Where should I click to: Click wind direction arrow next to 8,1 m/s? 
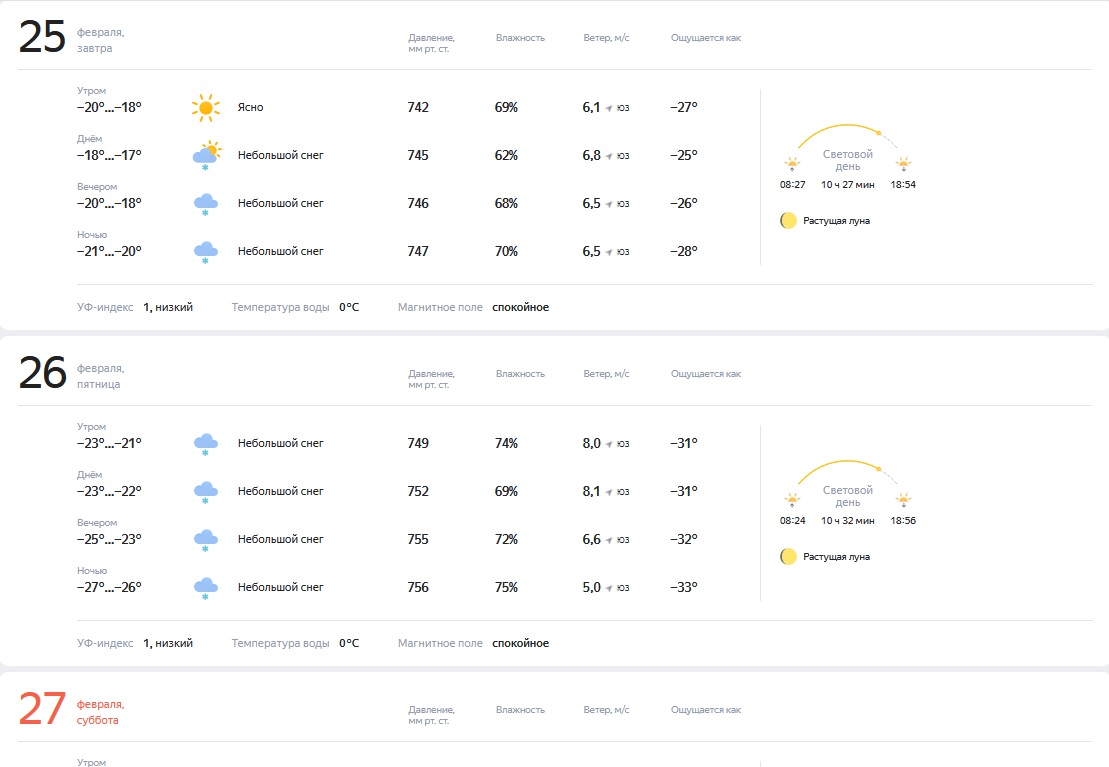click(609, 492)
